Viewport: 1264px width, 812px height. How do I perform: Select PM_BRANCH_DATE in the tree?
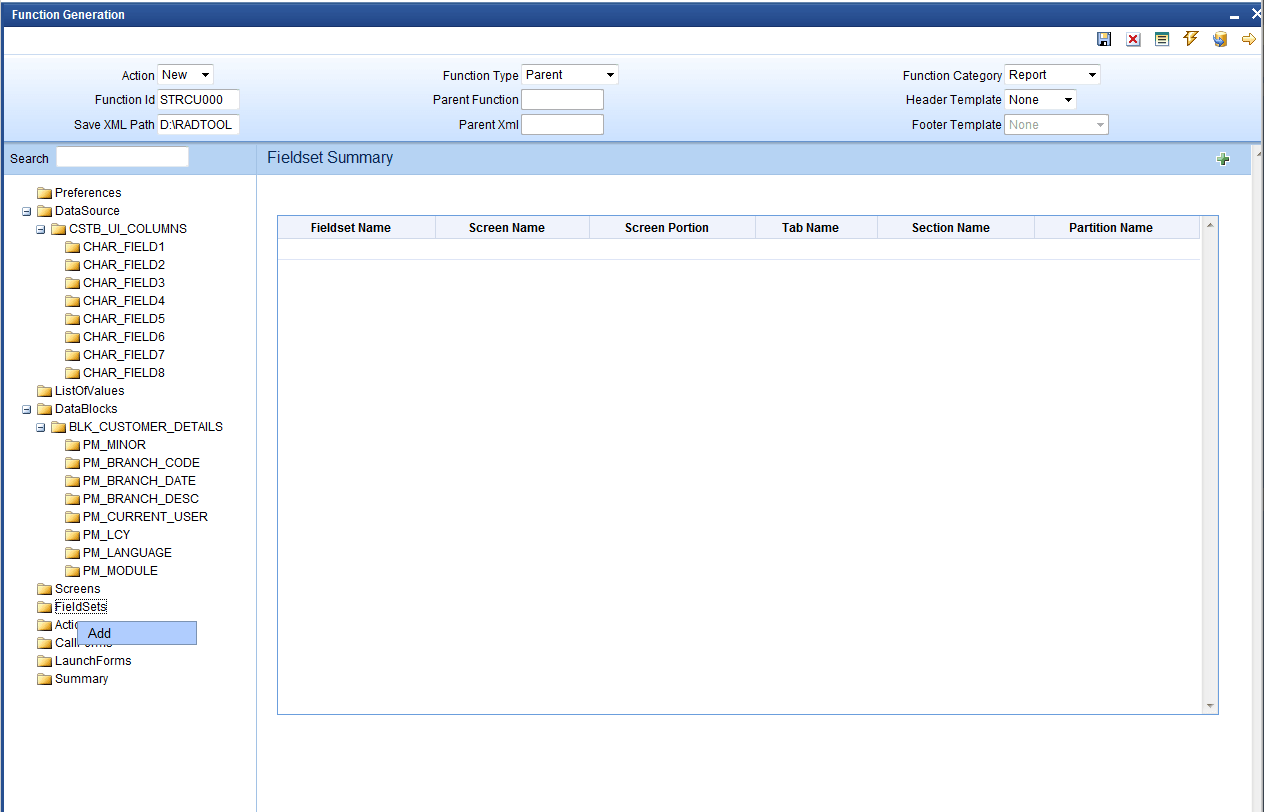139,481
